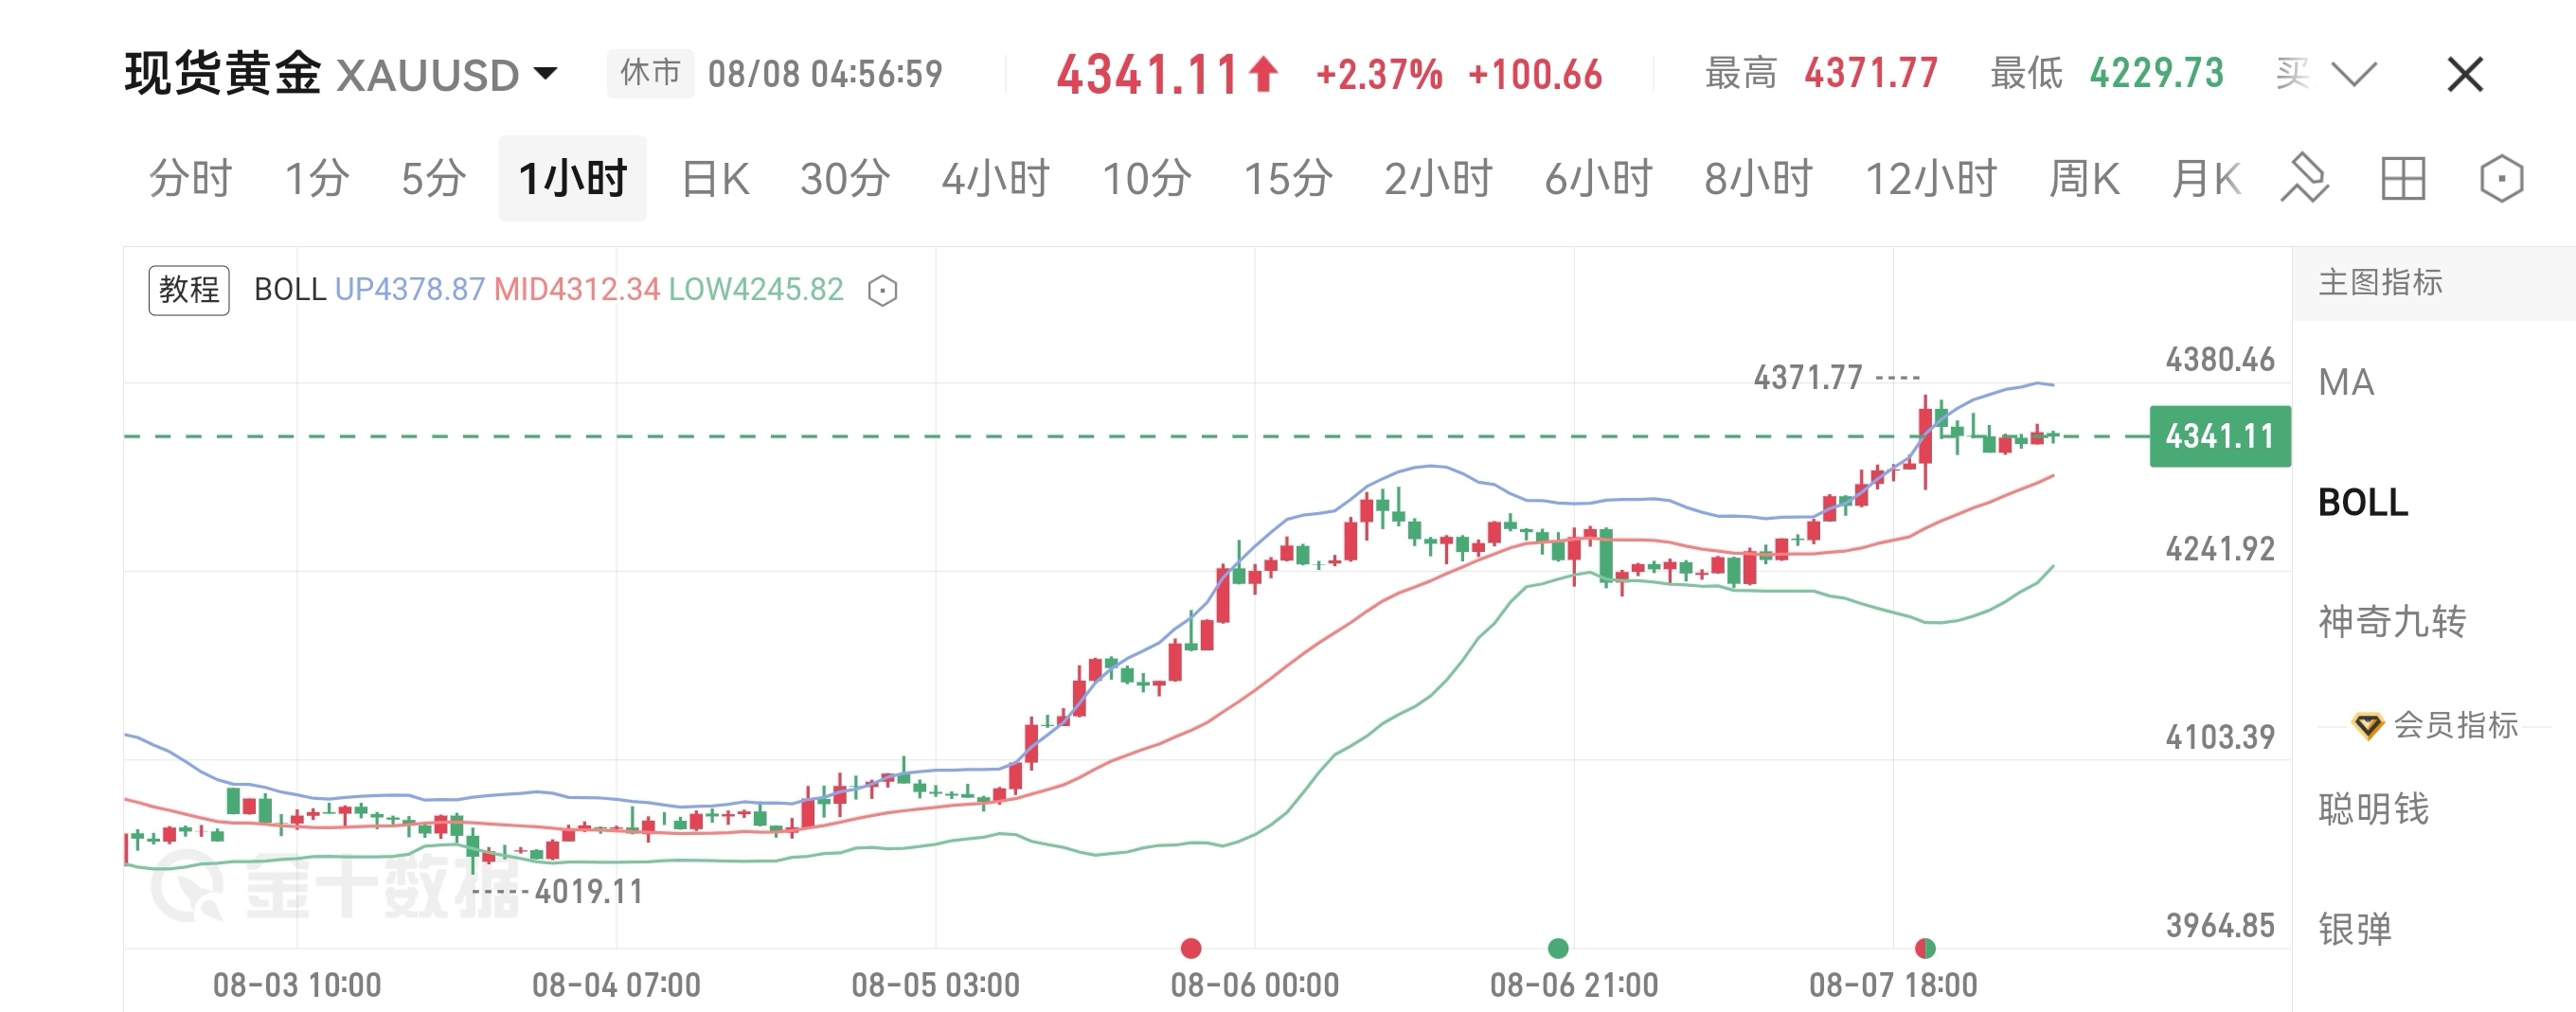This screenshot has height=1012, width=2576.
Task: Select the 15分 timeframe tab
Action: [x=1287, y=180]
